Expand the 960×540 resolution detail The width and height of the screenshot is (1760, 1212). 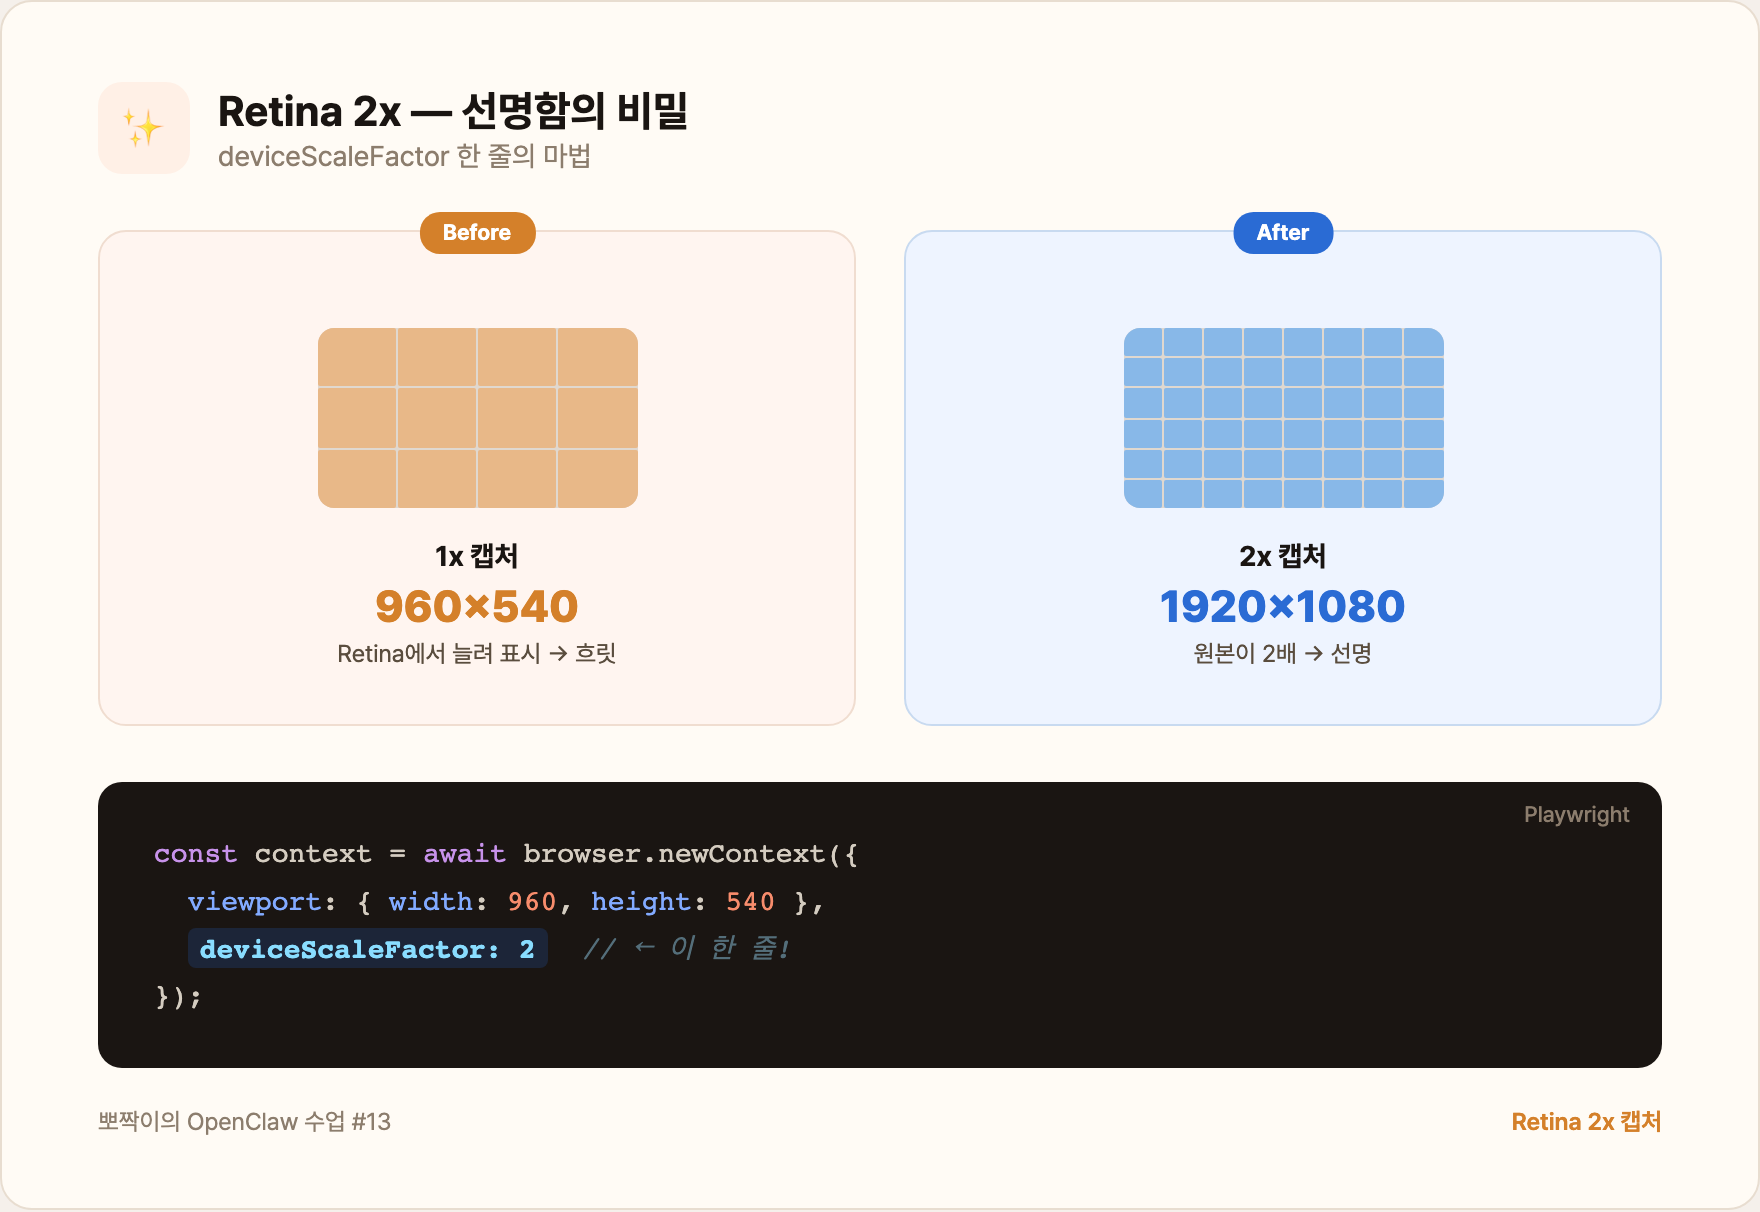click(477, 604)
